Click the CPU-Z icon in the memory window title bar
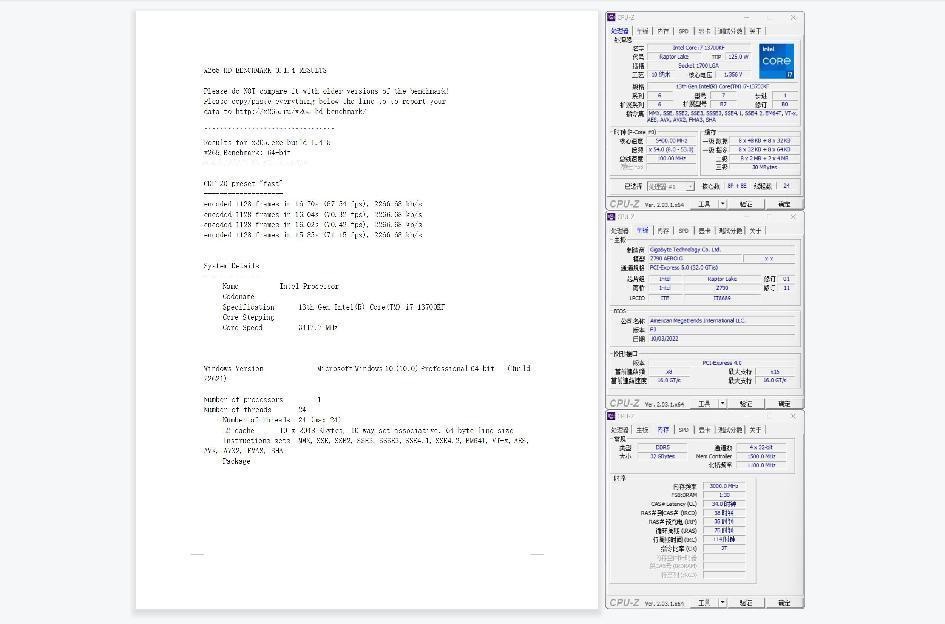The width and height of the screenshot is (945, 624). (x=612, y=416)
